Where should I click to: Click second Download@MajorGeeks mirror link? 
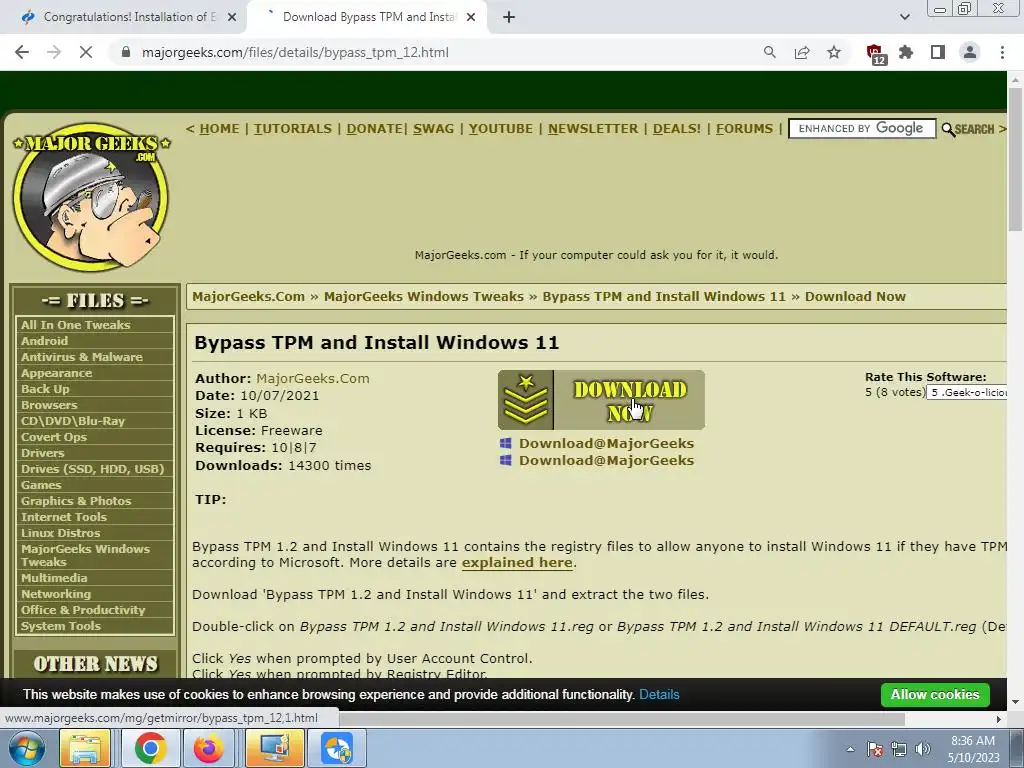[606, 460]
